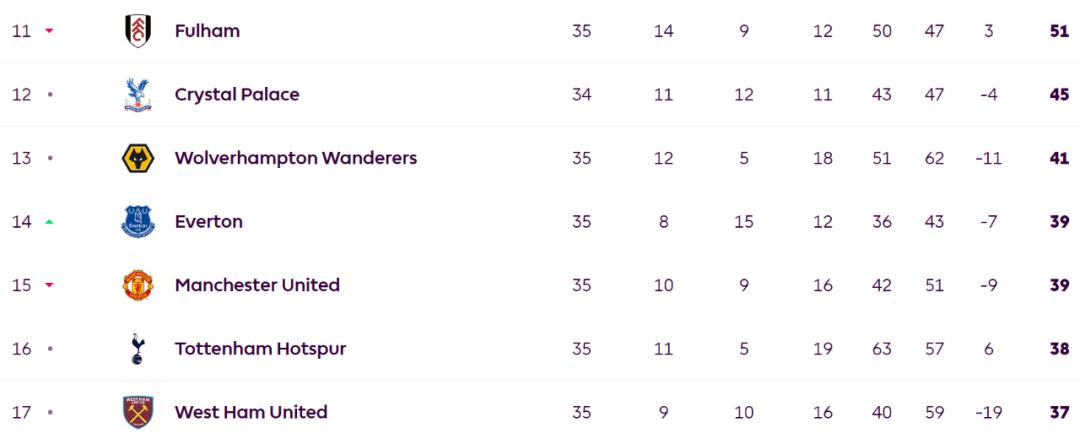Image resolution: width=1080 pixels, height=439 pixels.
Task: Click the Wolverhampton Wanderers wolf badge
Action: pos(138,159)
